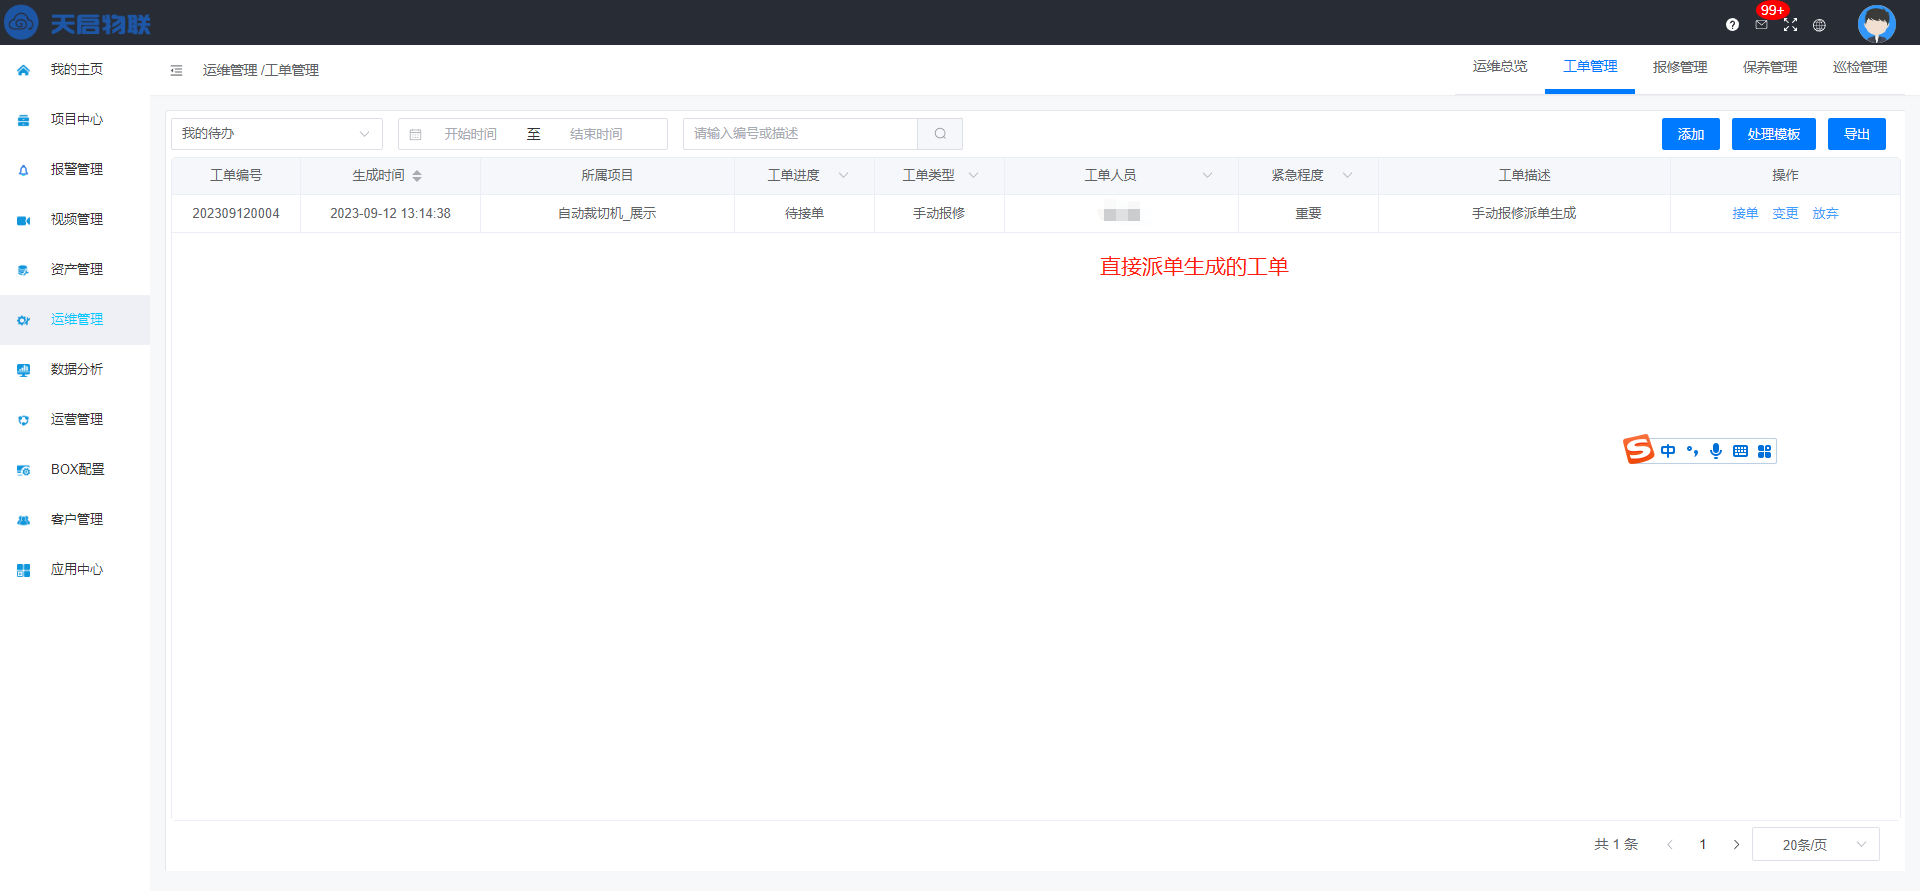The height and width of the screenshot is (891, 1920).
Task: Open the Sogou toolbox grid icon
Action: pyautogui.click(x=1764, y=451)
